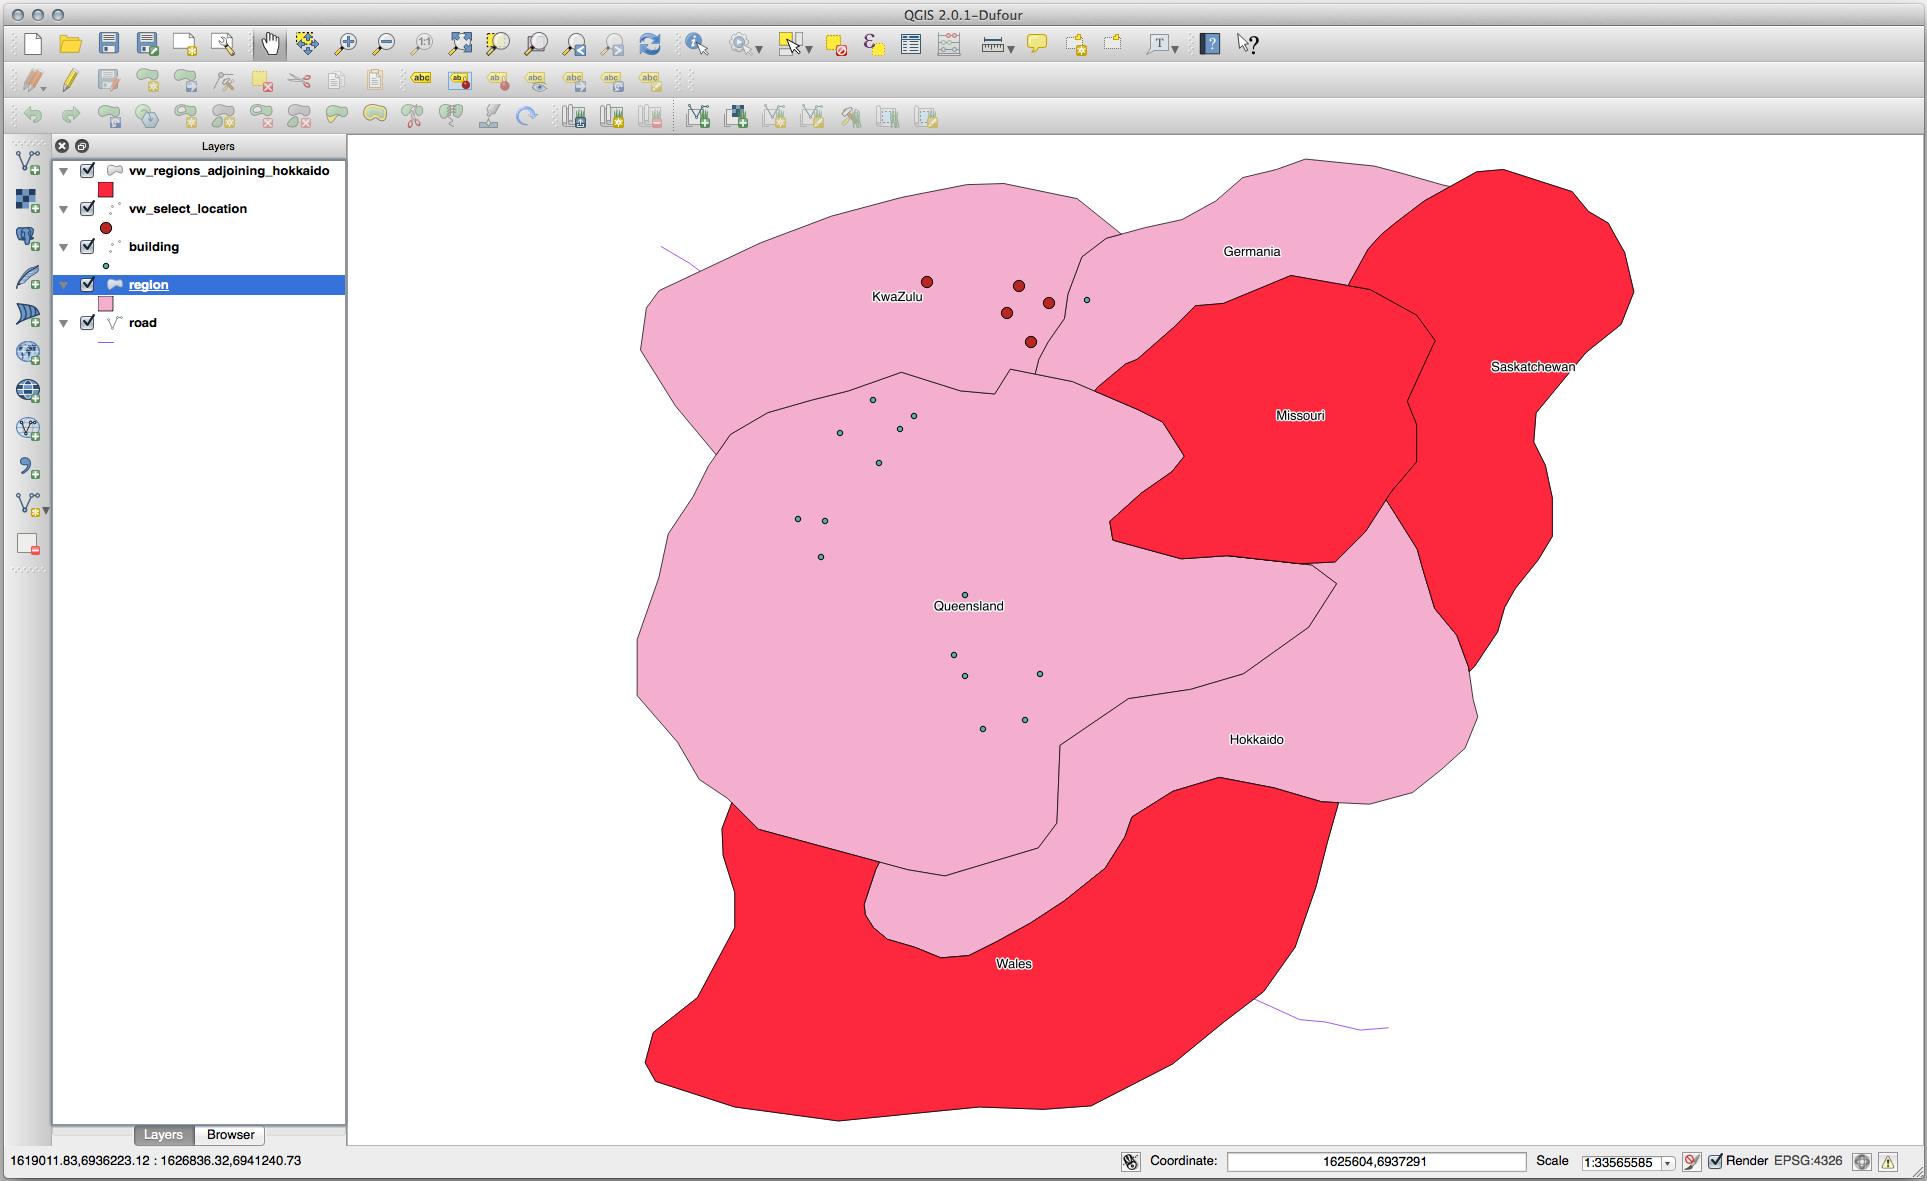
Task: Click the EPSG:4326 status bar label
Action: pyautogui.click(x=1808, y=1161)
